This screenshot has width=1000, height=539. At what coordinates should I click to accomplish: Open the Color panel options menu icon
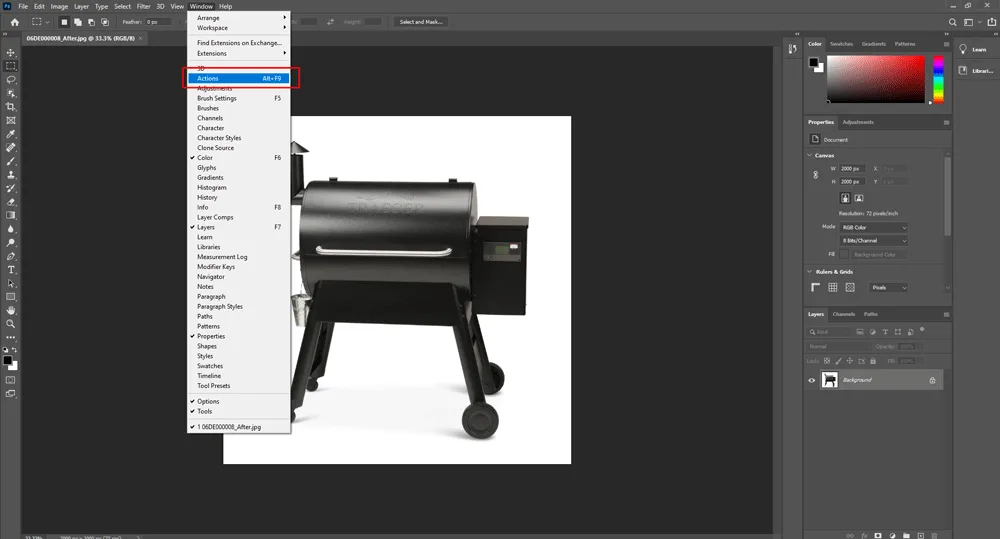(946, 44)
